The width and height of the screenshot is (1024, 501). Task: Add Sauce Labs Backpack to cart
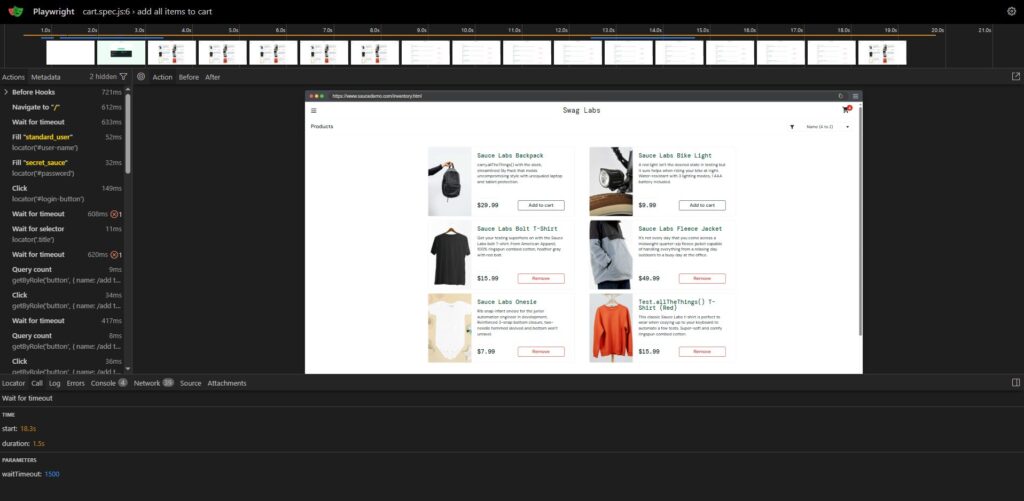[541, 205]
